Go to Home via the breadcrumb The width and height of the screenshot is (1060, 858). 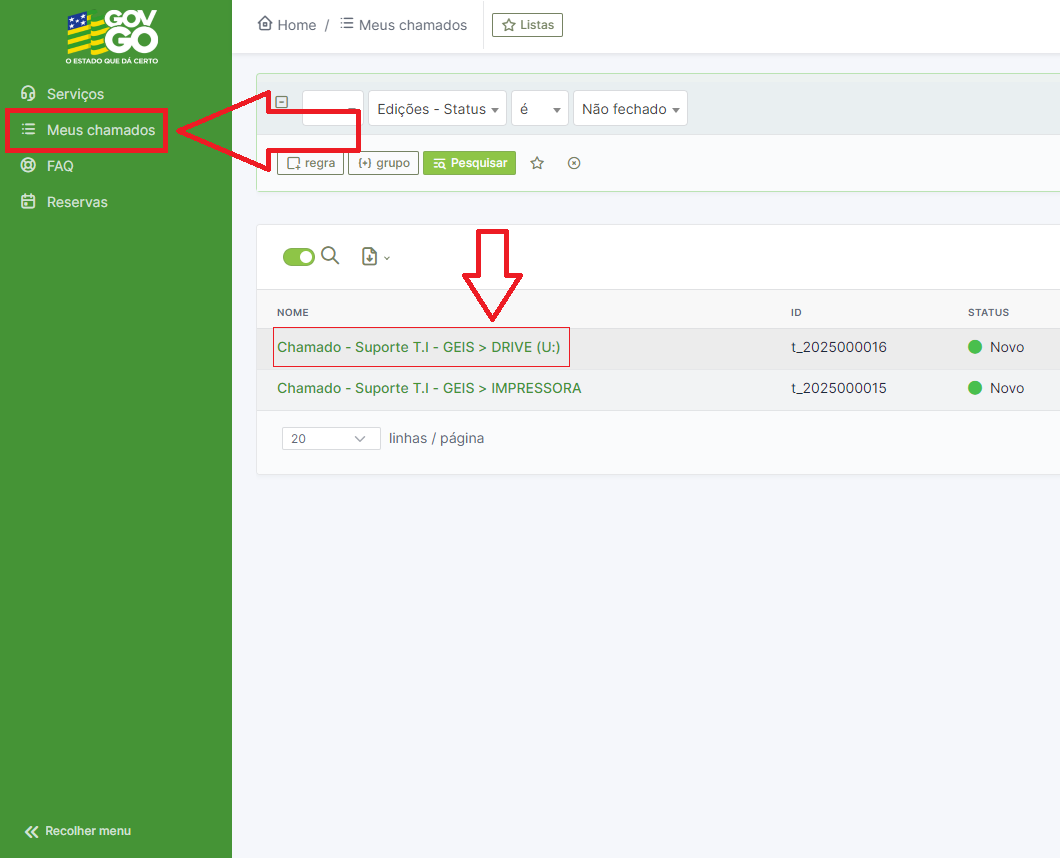287,25
